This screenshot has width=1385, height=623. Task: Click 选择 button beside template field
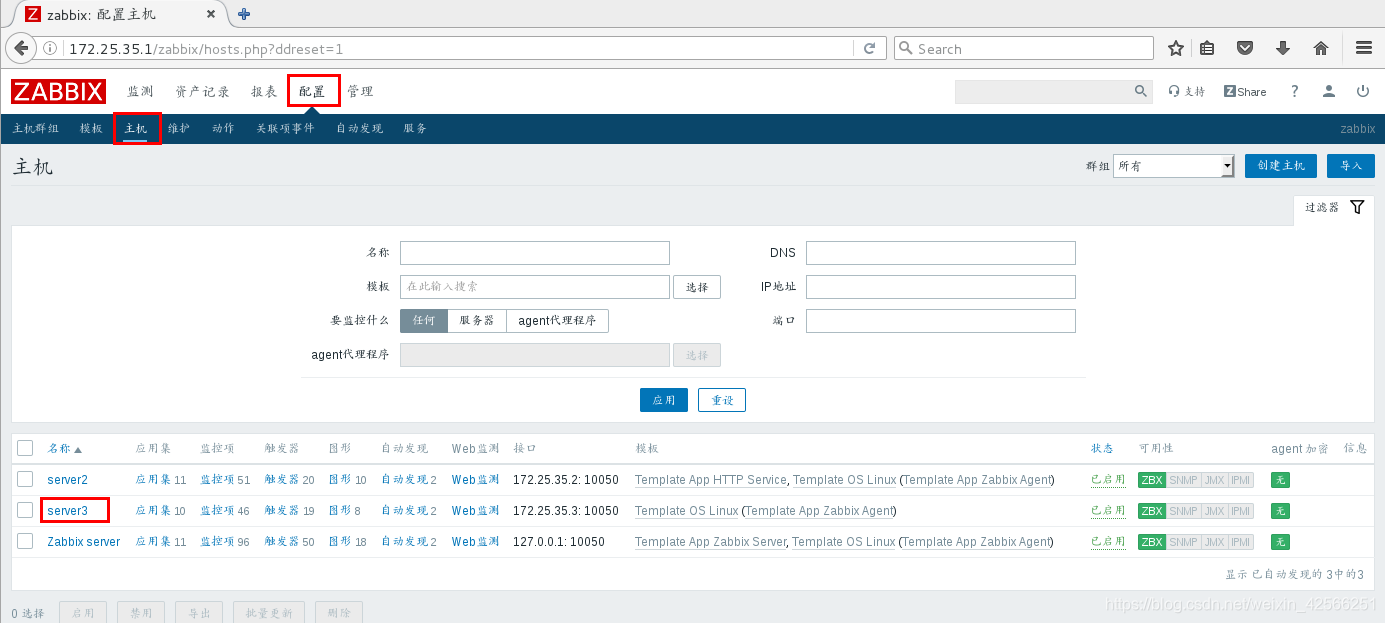697,287
